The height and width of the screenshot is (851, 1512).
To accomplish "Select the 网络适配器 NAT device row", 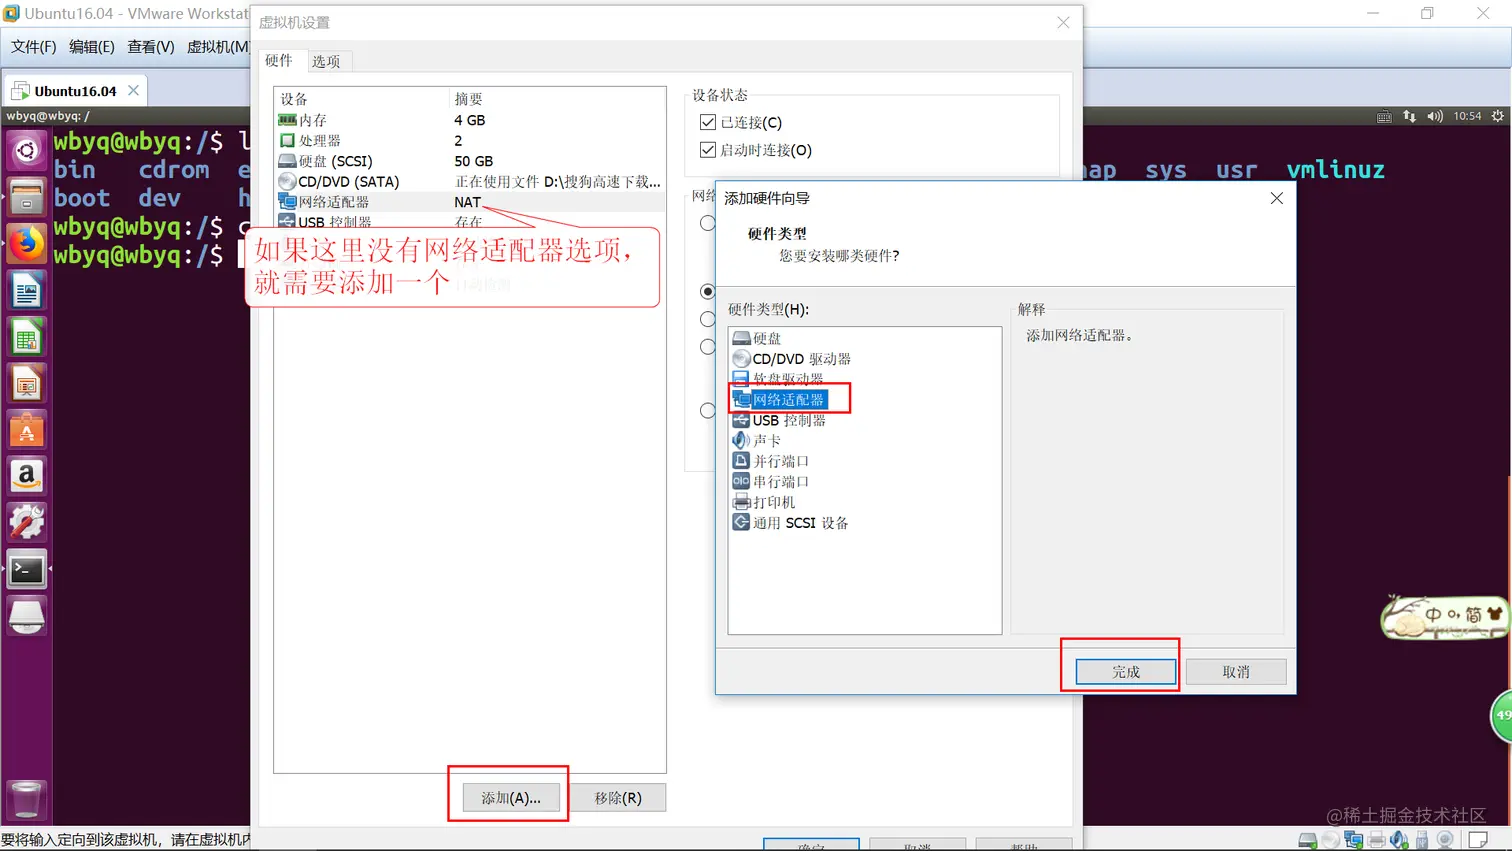I will 470,202.
